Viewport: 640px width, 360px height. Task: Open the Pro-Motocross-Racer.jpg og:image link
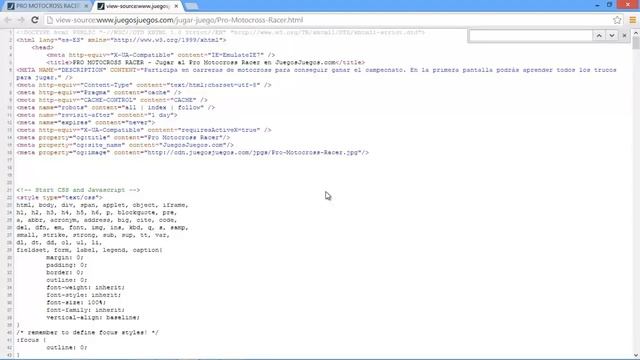pyautogui.click(x=252, y=152)
